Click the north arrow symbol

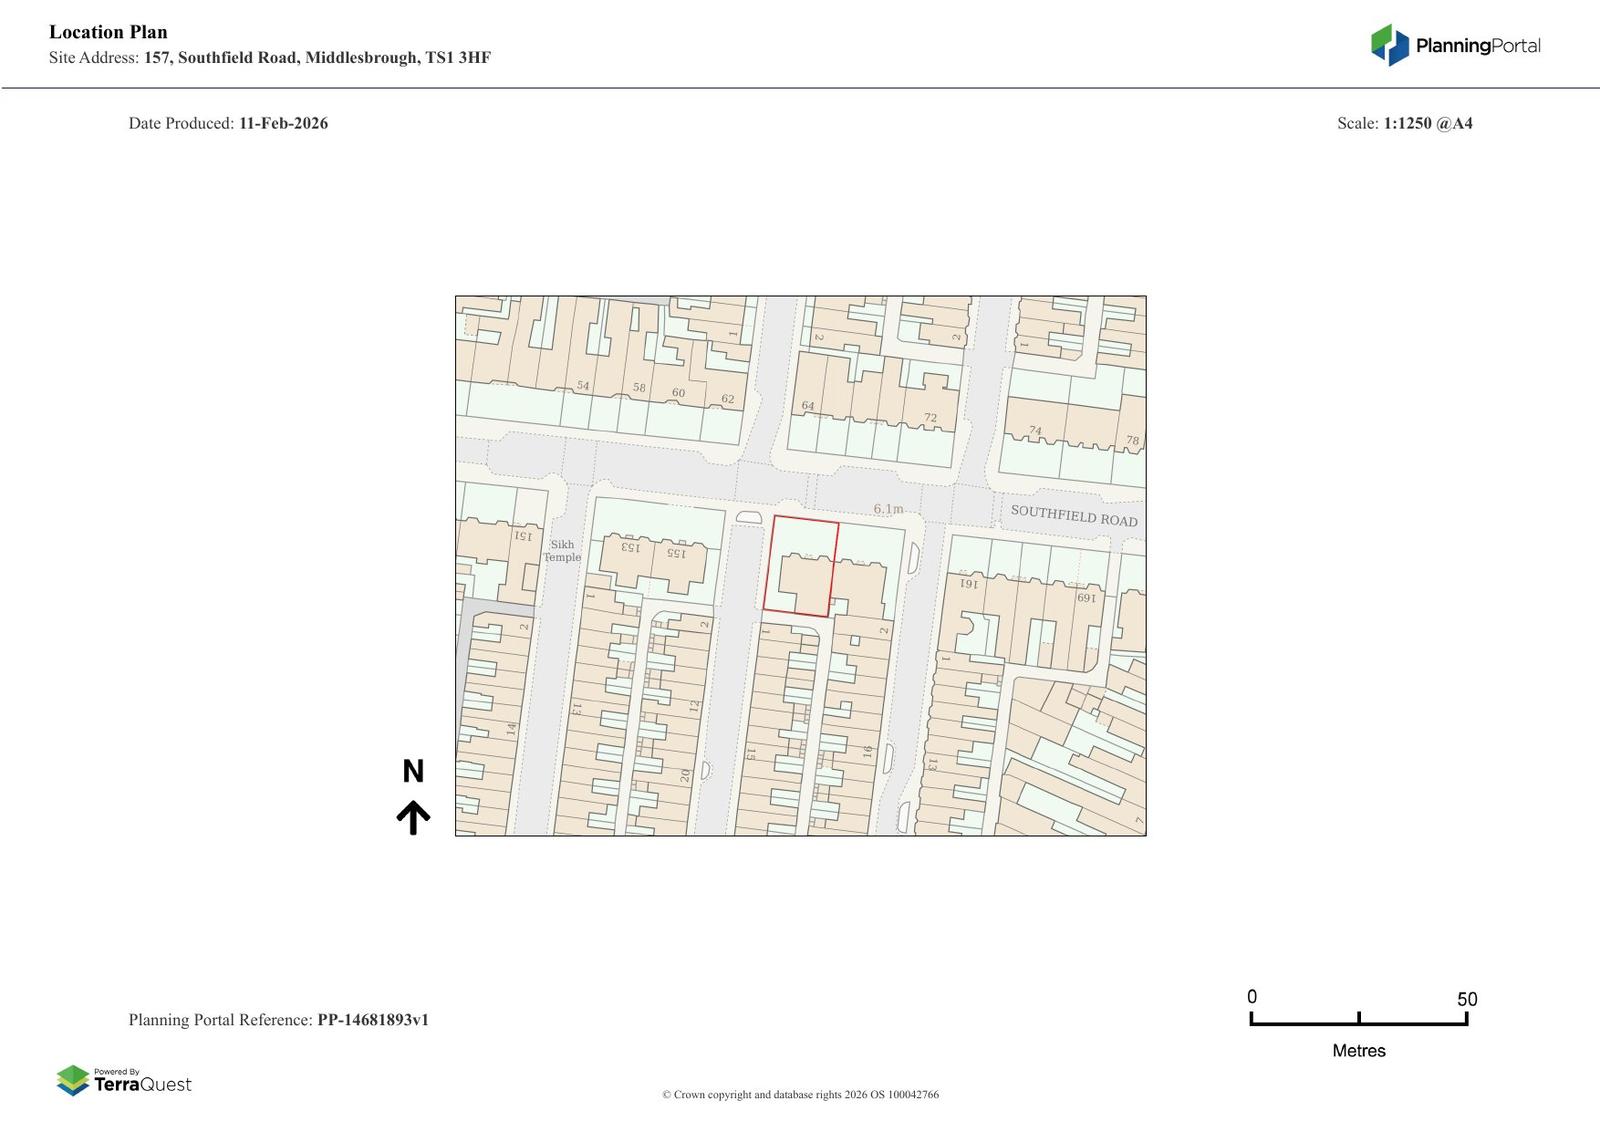tap(413, 817)
